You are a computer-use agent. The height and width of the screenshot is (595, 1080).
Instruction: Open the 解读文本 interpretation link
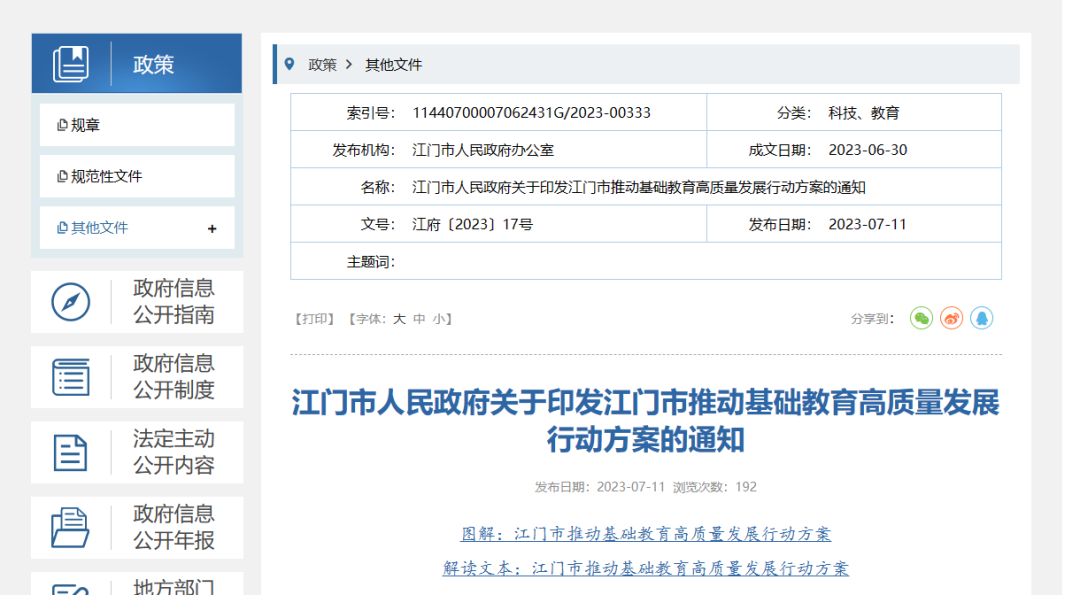(x=645, y=568)
